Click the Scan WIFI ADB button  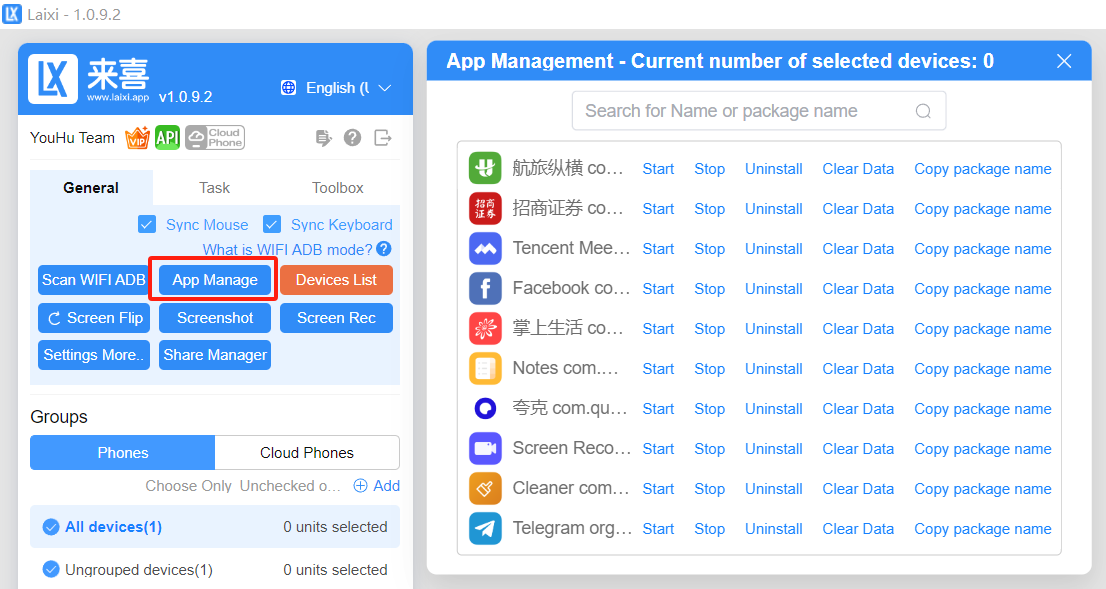click(94, 280)
